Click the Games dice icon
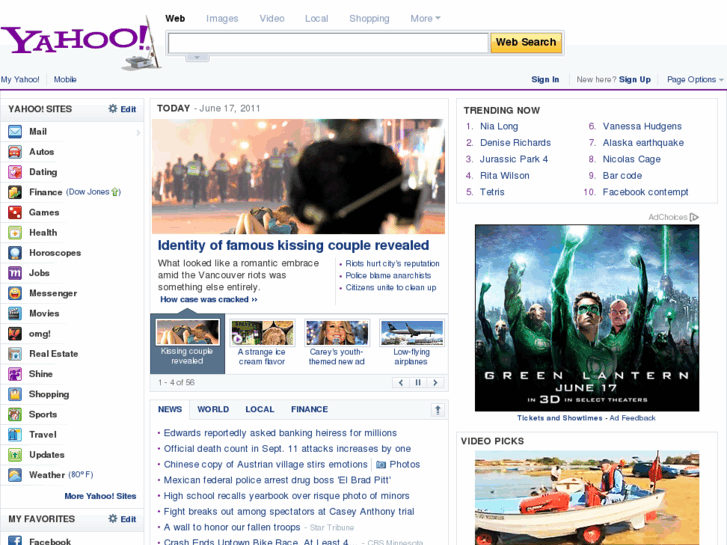This screenshot has height=545, width=727. (15, 212)
